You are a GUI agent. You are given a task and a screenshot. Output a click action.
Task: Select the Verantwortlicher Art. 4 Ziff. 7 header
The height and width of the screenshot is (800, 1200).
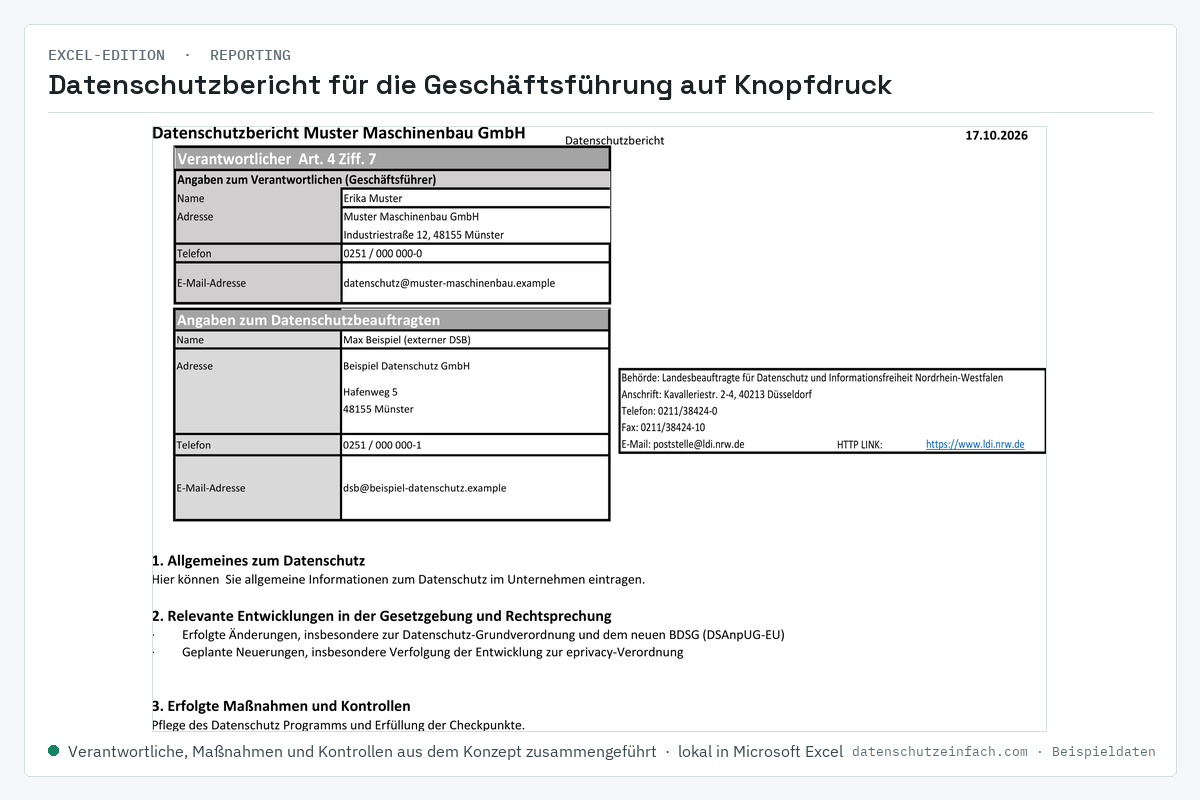pyautogui.click(x=392, y=158)
